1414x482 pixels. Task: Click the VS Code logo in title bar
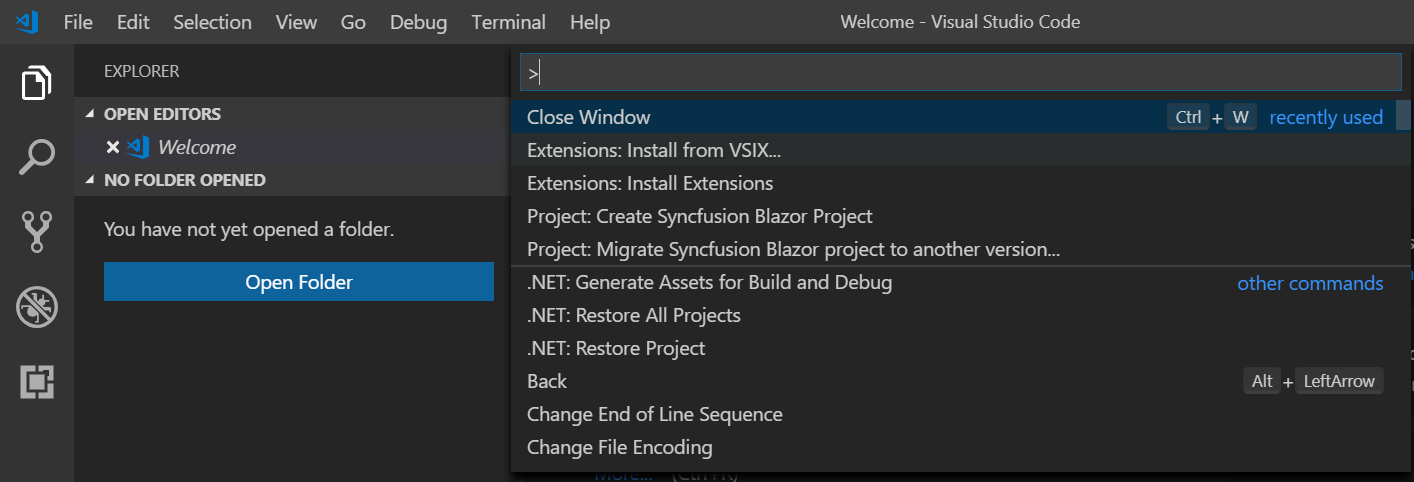(27, 22)
